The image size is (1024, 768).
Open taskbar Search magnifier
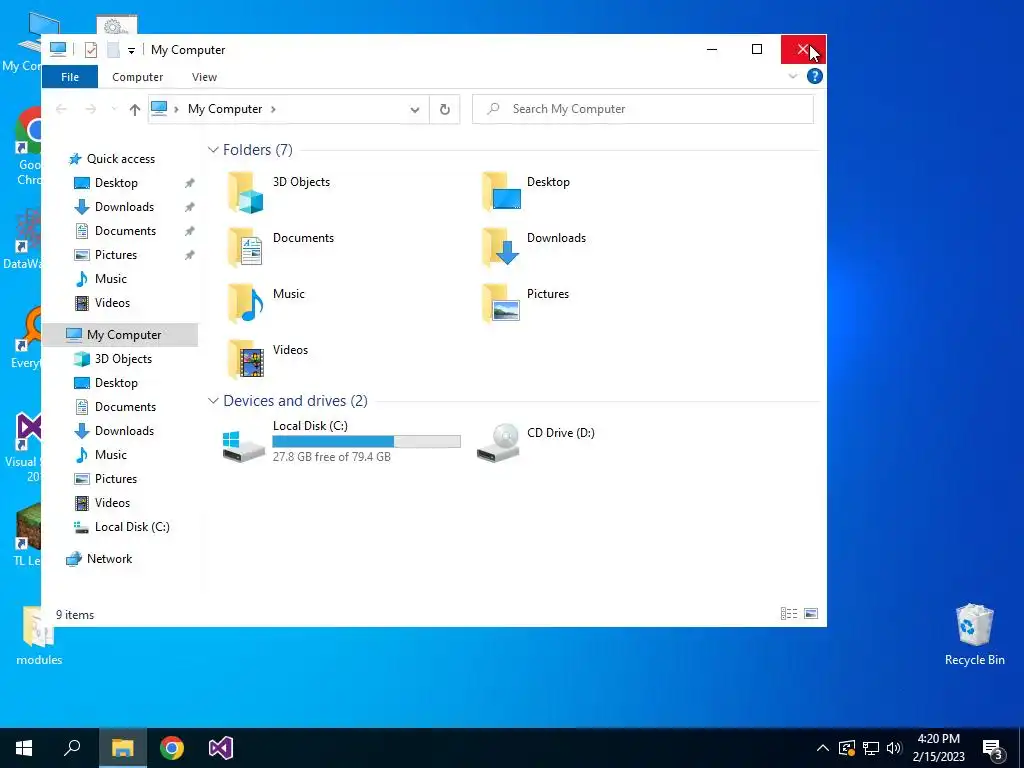point(72,748)
